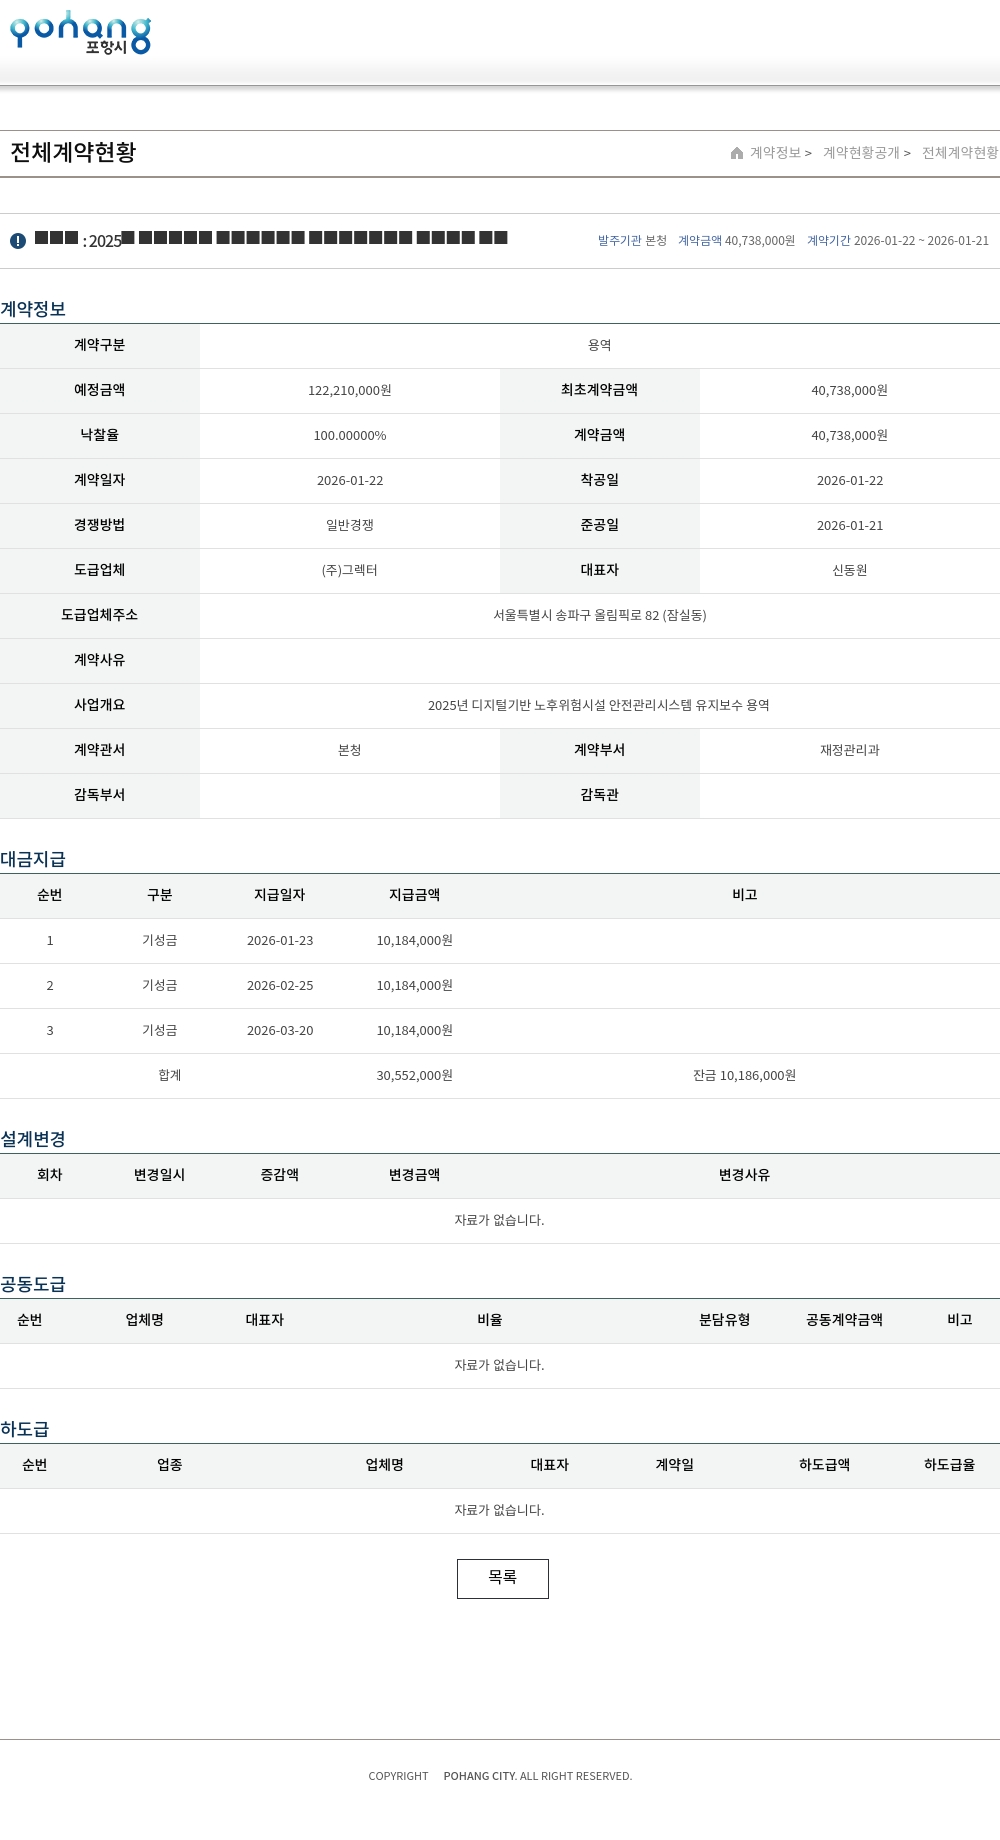This screenshot has height=1840, width=1000.
Task: Click the 전체계약현황 page heading
Action: tap(73, 152)
